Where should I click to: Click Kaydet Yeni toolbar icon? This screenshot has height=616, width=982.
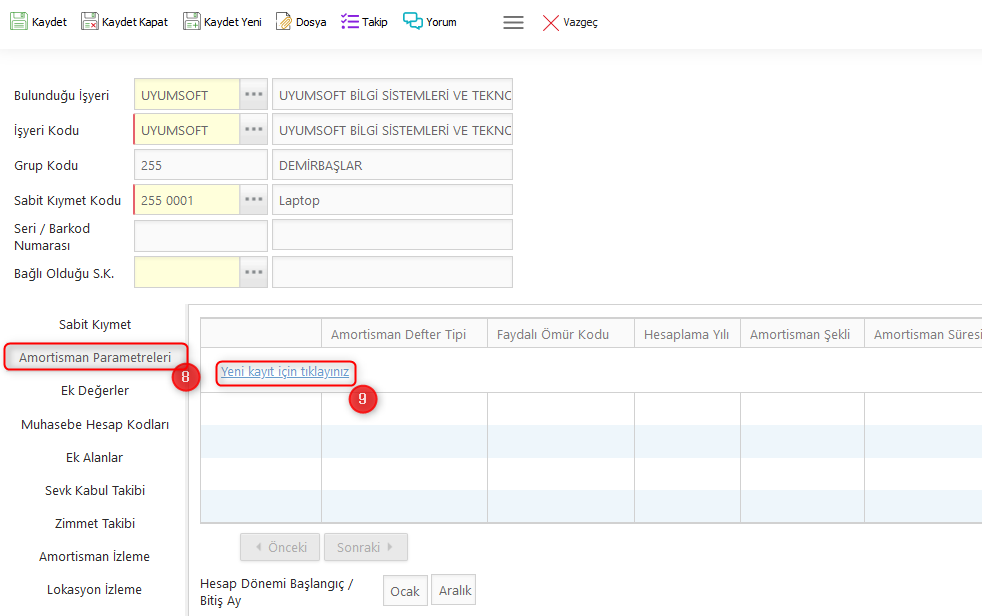192,22
